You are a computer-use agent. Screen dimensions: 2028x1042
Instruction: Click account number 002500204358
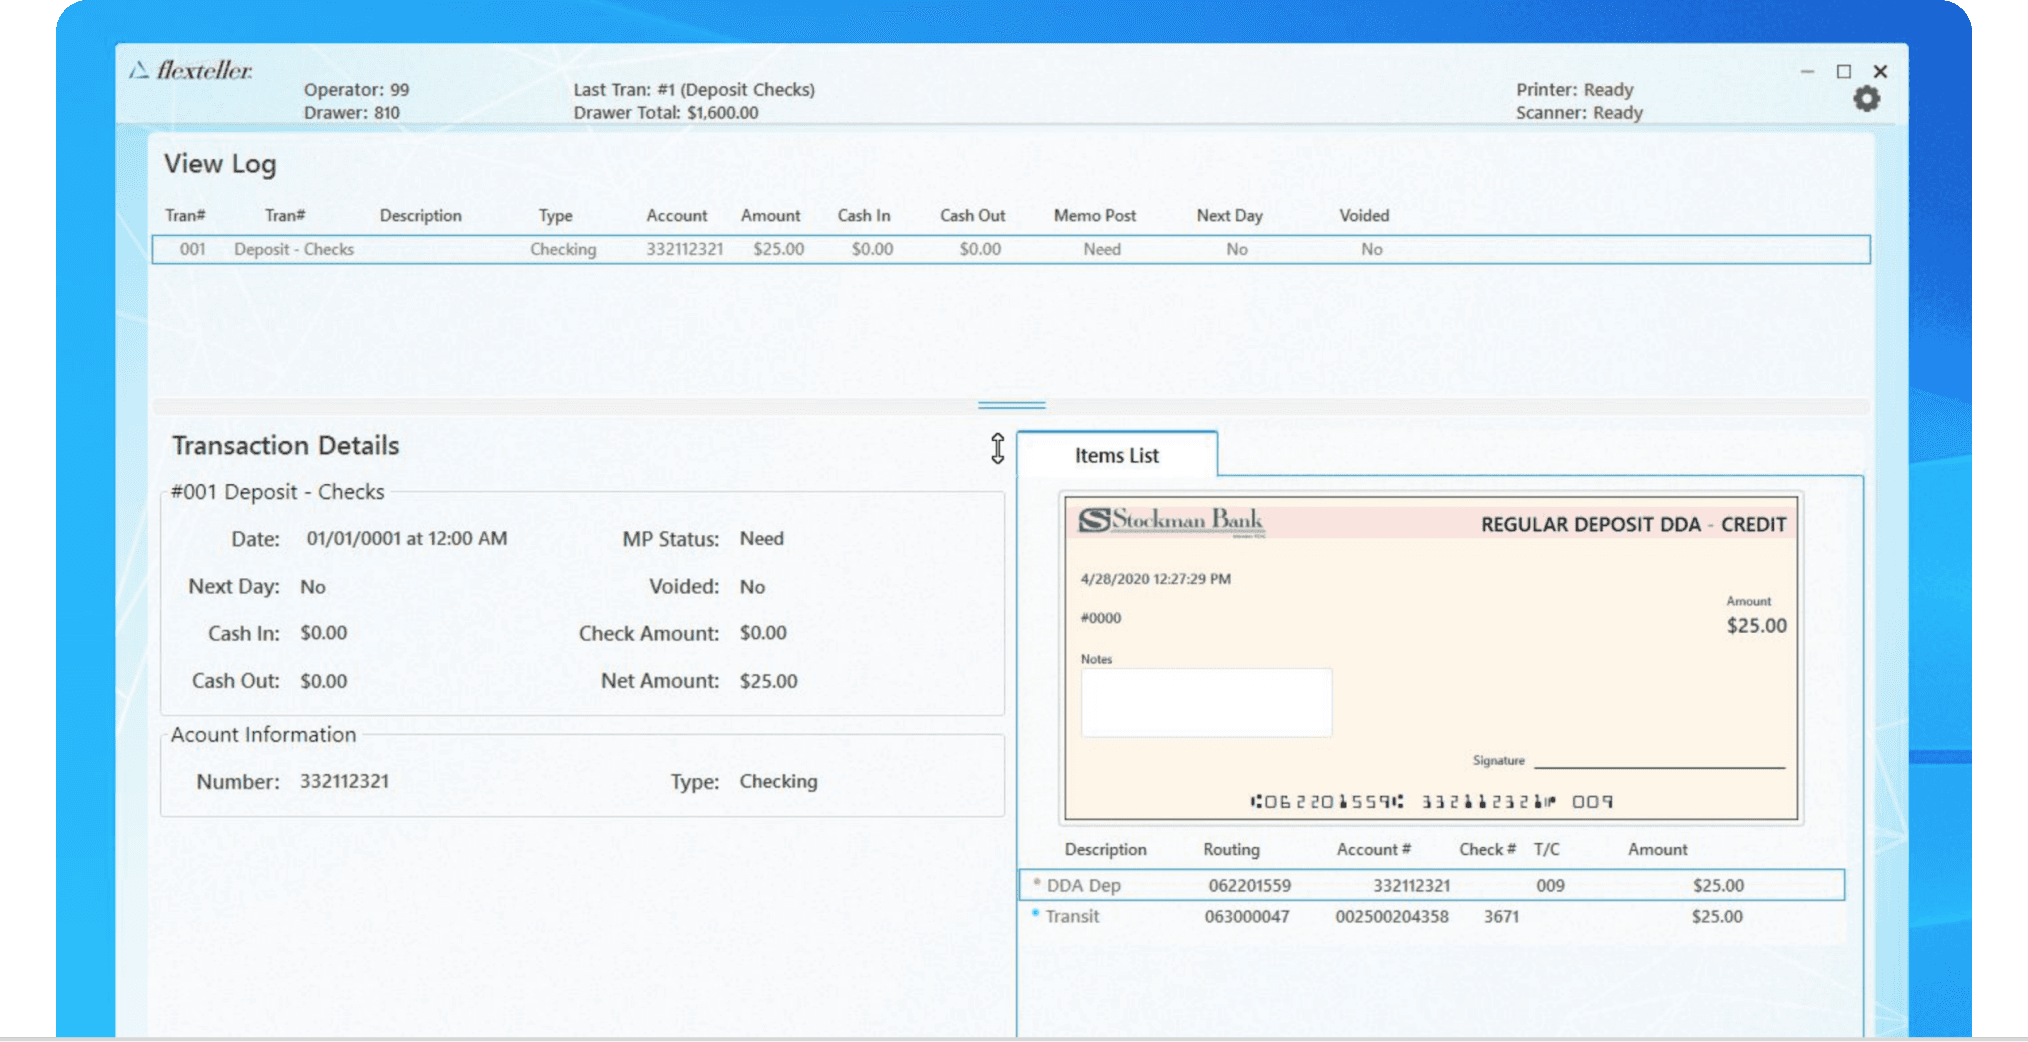click(x=1391, y=916)
